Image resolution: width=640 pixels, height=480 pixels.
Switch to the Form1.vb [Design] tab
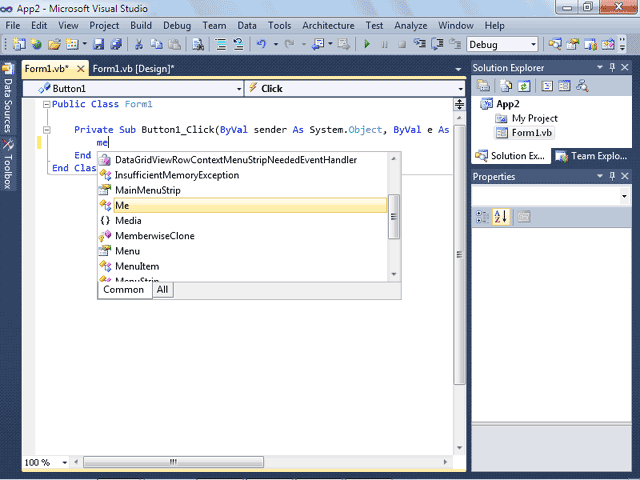tap(133, 69)
